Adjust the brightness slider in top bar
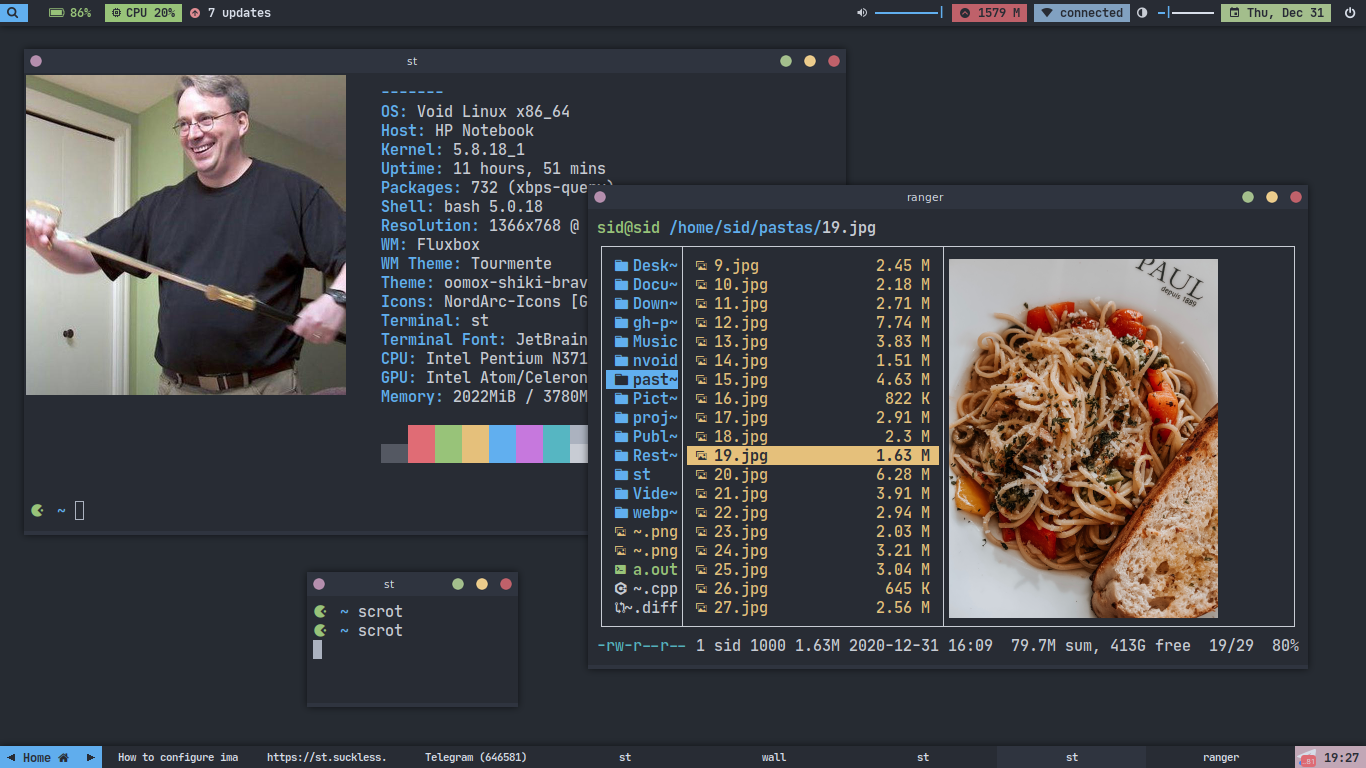The image size is (1366, 768). pos(1186,13)
